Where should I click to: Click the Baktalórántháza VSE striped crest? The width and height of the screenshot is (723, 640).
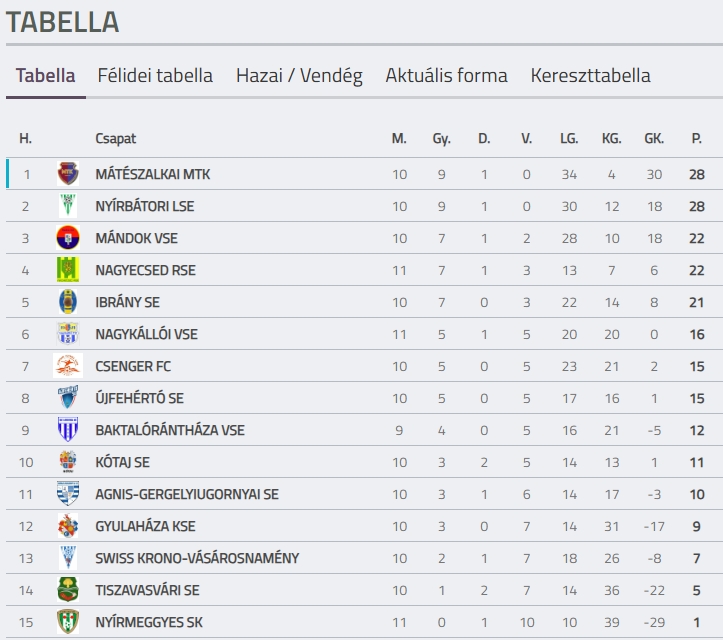[x=67, y=430]
